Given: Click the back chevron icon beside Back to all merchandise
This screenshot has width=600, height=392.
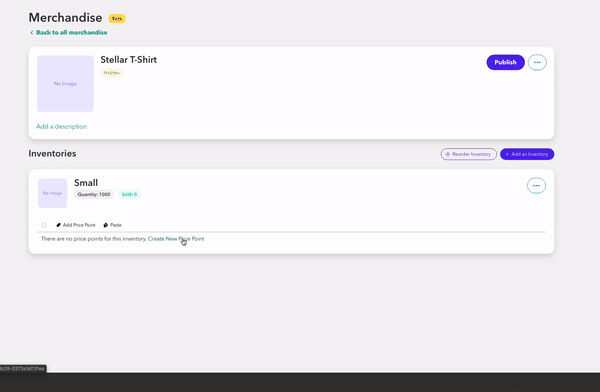Looking at the screenshot, I should (31, 33).
